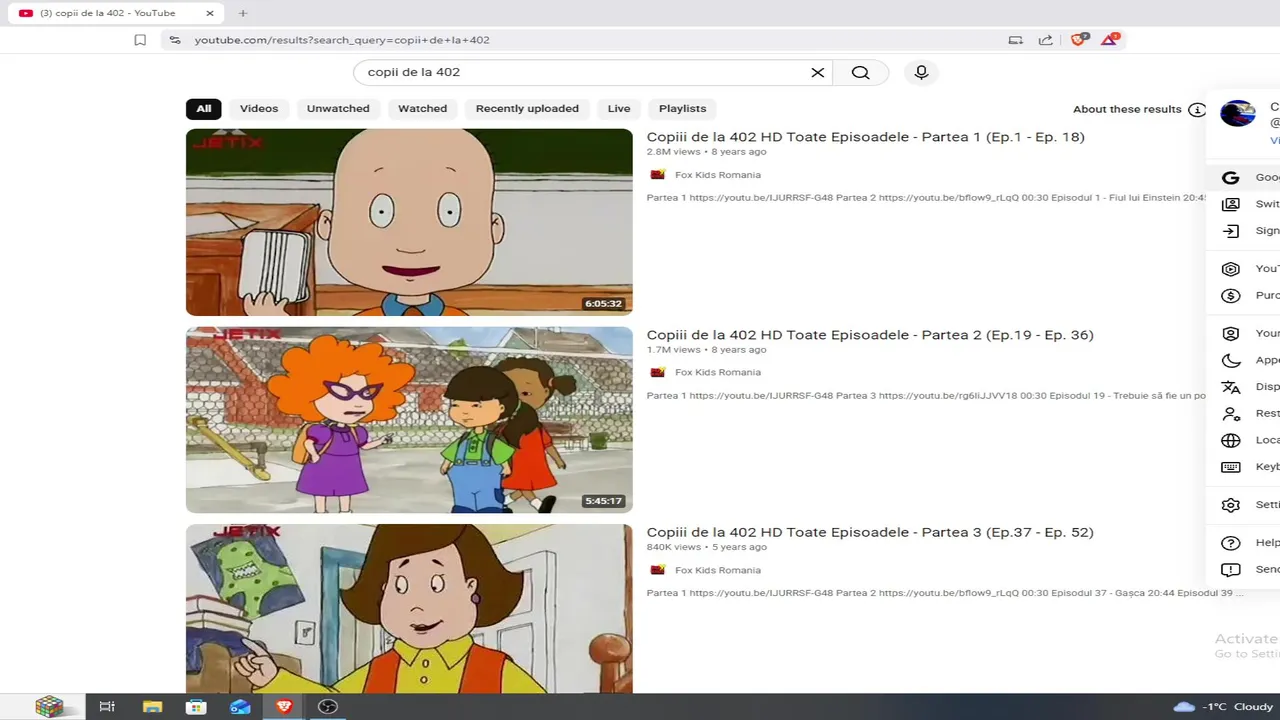The width and height of the screenshot is (1280, 720).
Task: Select the Unwatched filter chip
Action: click(338, 109)
